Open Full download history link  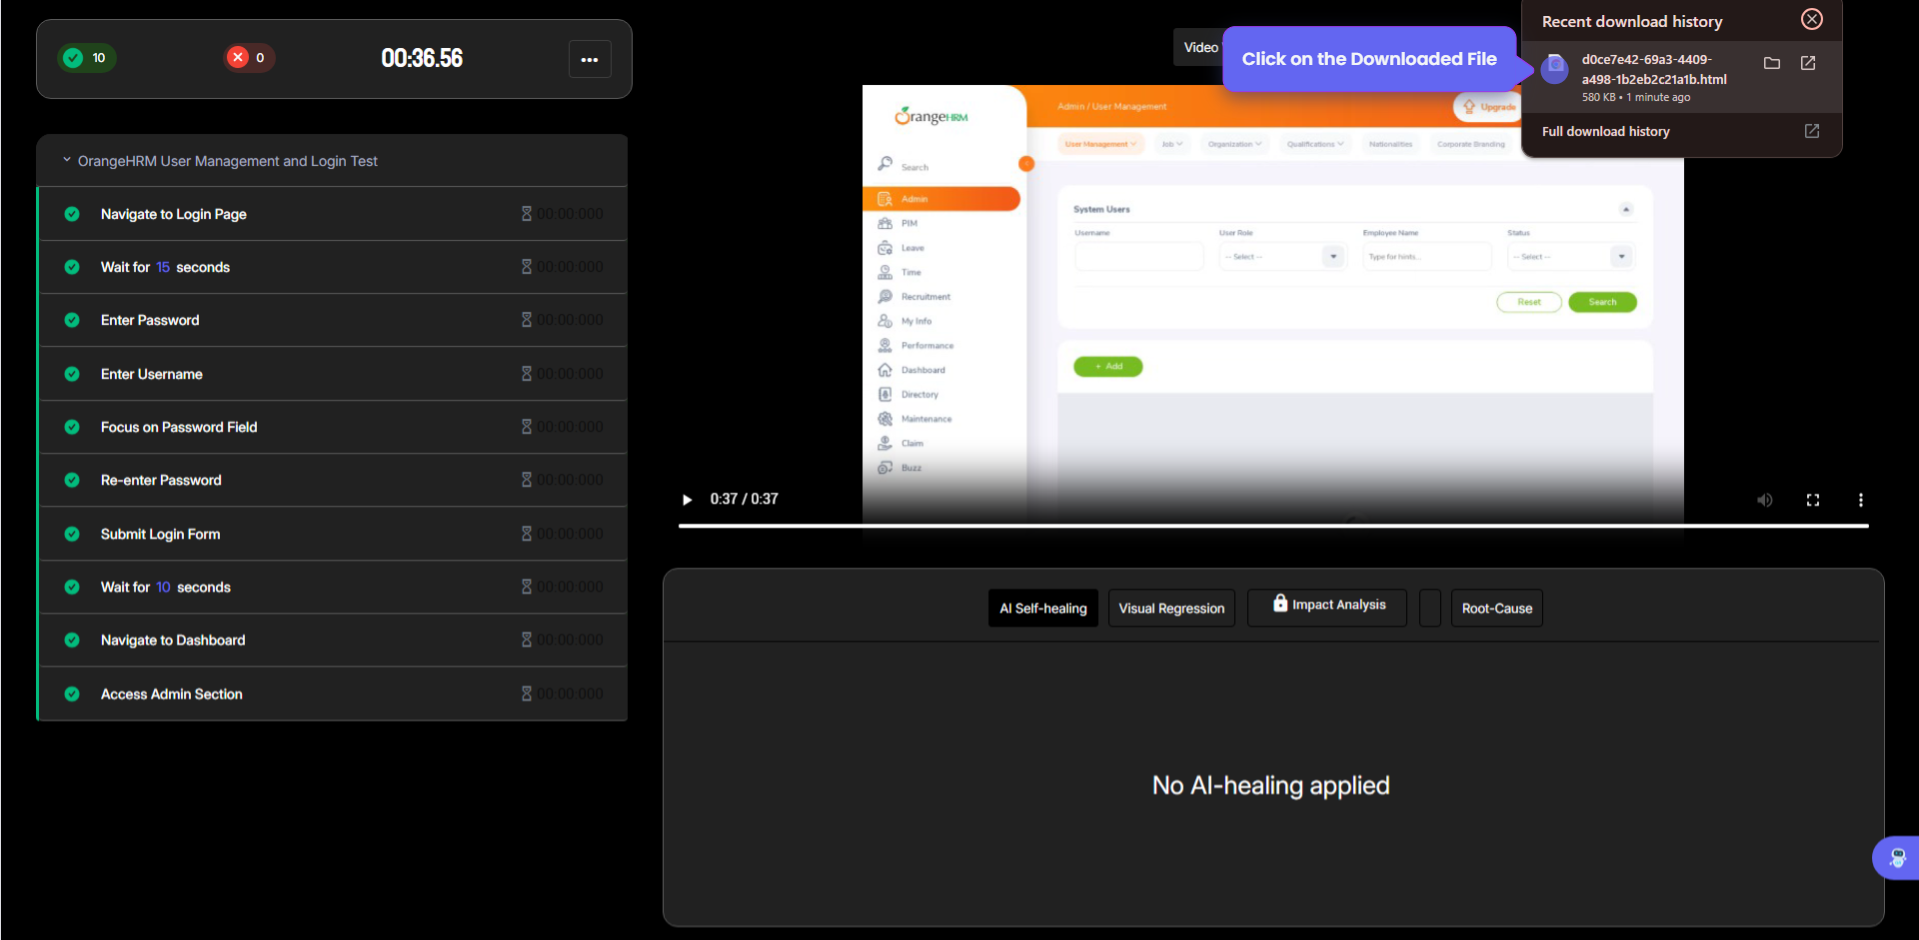click(x=1605, y=131)
